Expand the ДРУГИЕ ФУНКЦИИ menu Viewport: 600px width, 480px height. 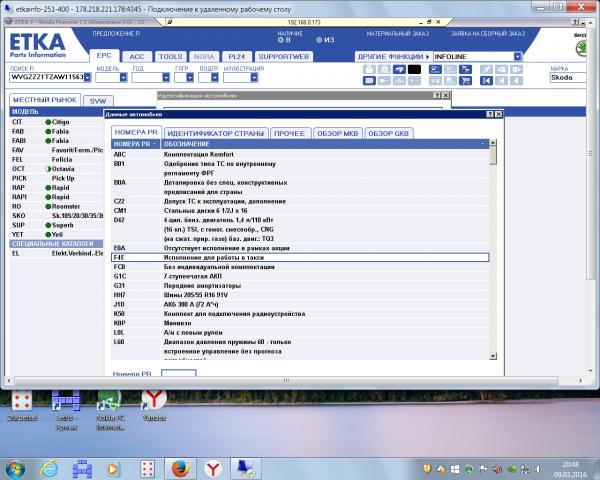click(x=393, y=57)
